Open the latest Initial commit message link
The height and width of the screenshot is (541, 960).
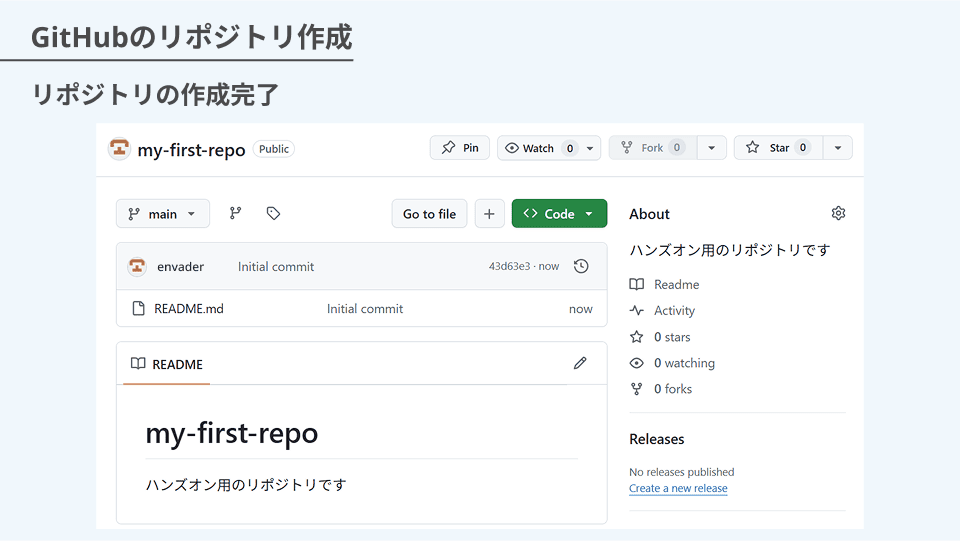click(x=276, y=267)
